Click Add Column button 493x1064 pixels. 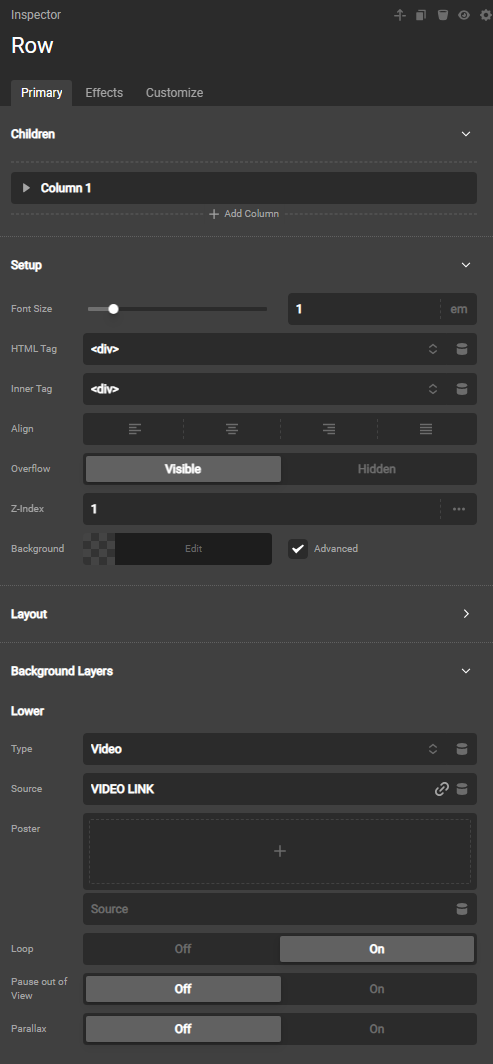pos(243,214)
